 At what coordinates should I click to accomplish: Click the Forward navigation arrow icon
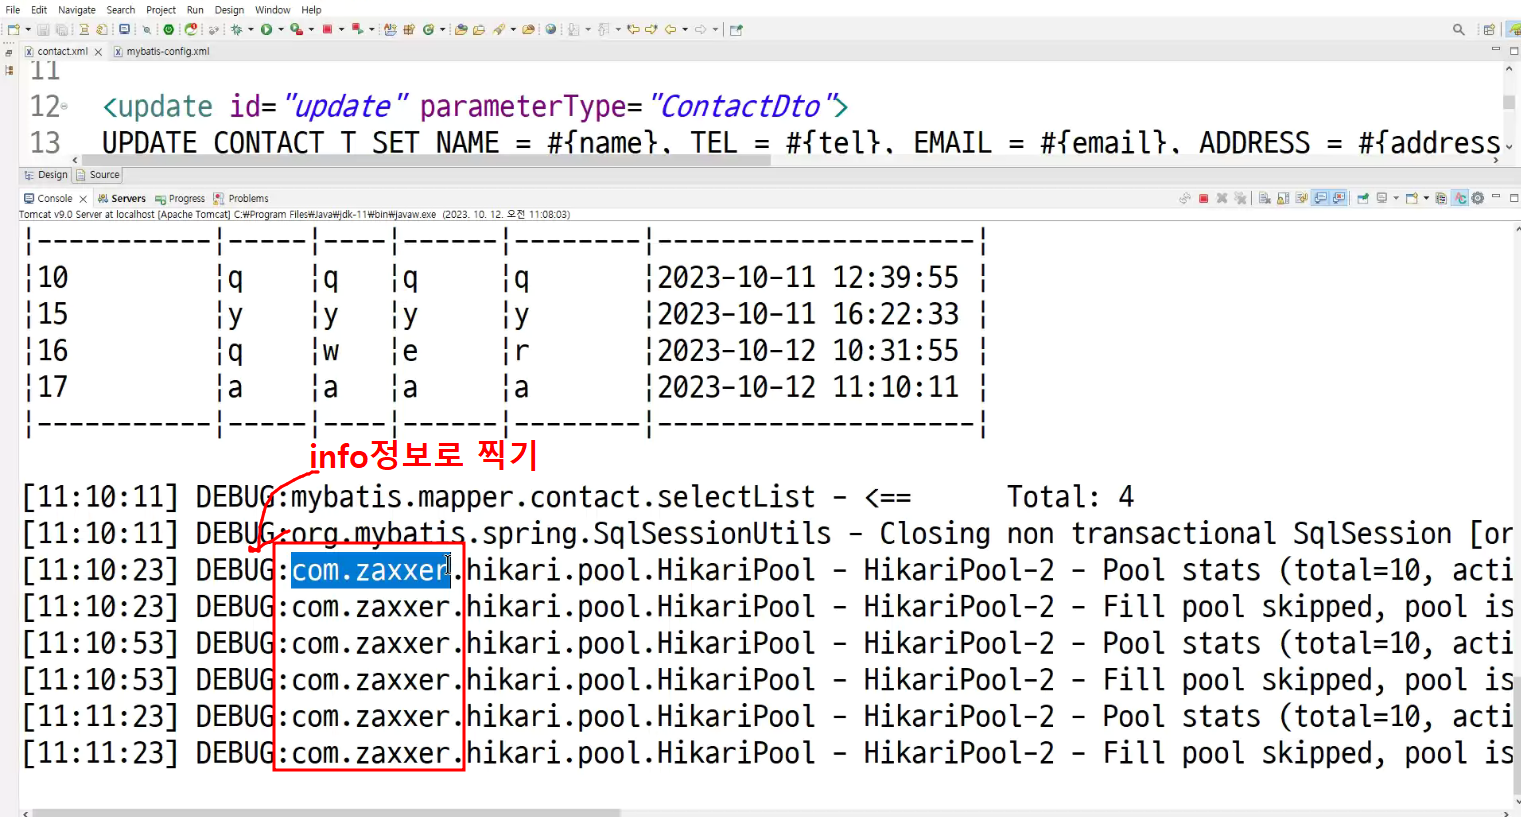pos(701,29)
